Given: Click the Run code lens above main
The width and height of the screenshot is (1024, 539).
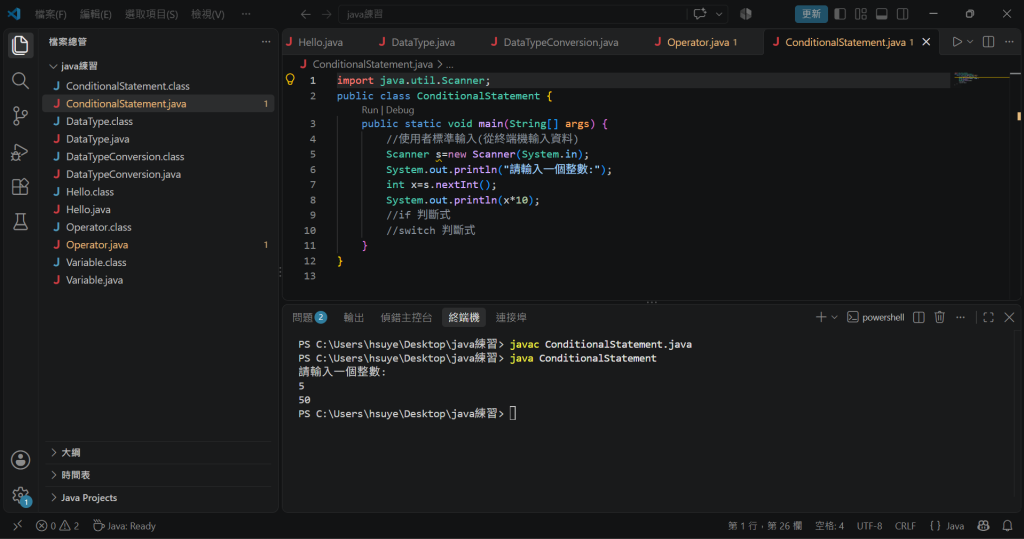Looking at the screenshot, I should click(x=370, y=110).
